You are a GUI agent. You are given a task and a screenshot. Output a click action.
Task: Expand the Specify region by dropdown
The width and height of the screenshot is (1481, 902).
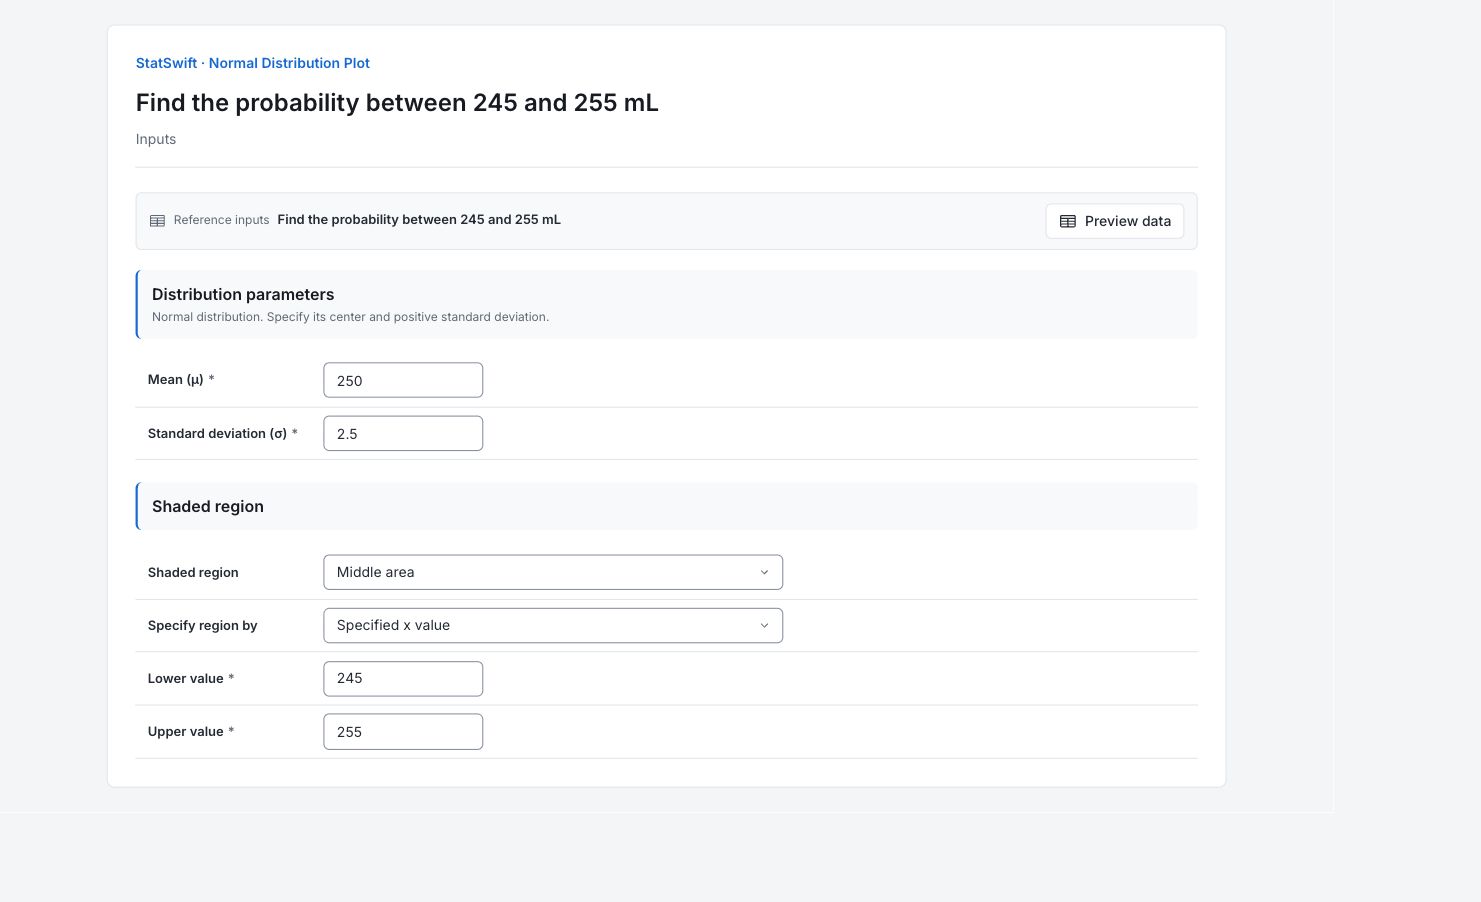click(x=553, y=625)
